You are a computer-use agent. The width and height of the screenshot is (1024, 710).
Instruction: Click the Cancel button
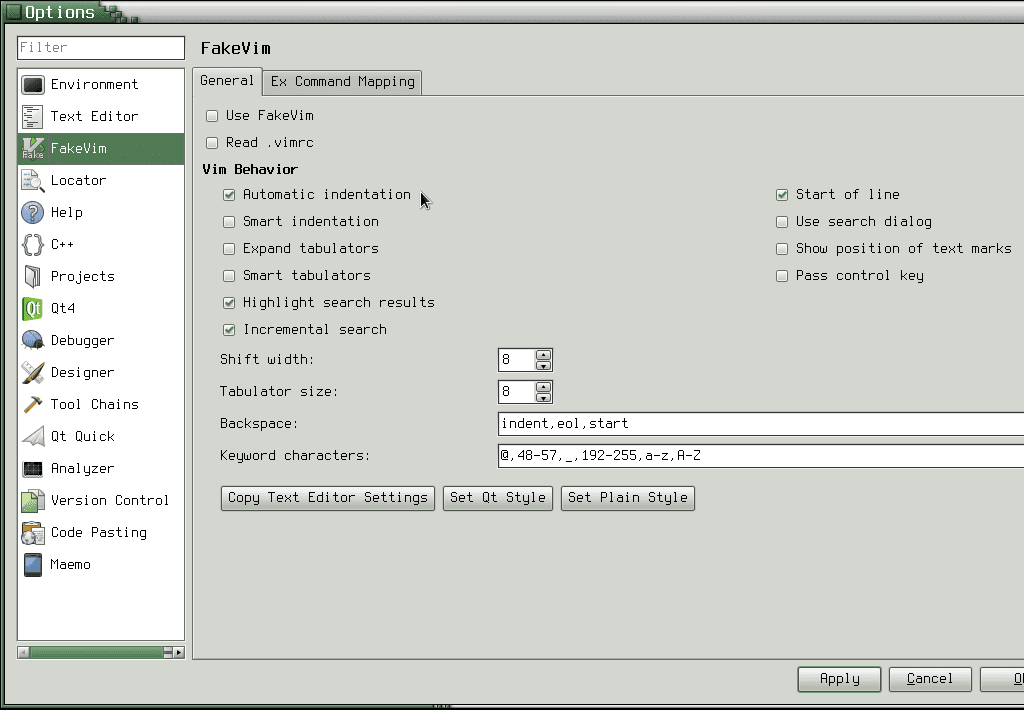(x=930, y=679)
